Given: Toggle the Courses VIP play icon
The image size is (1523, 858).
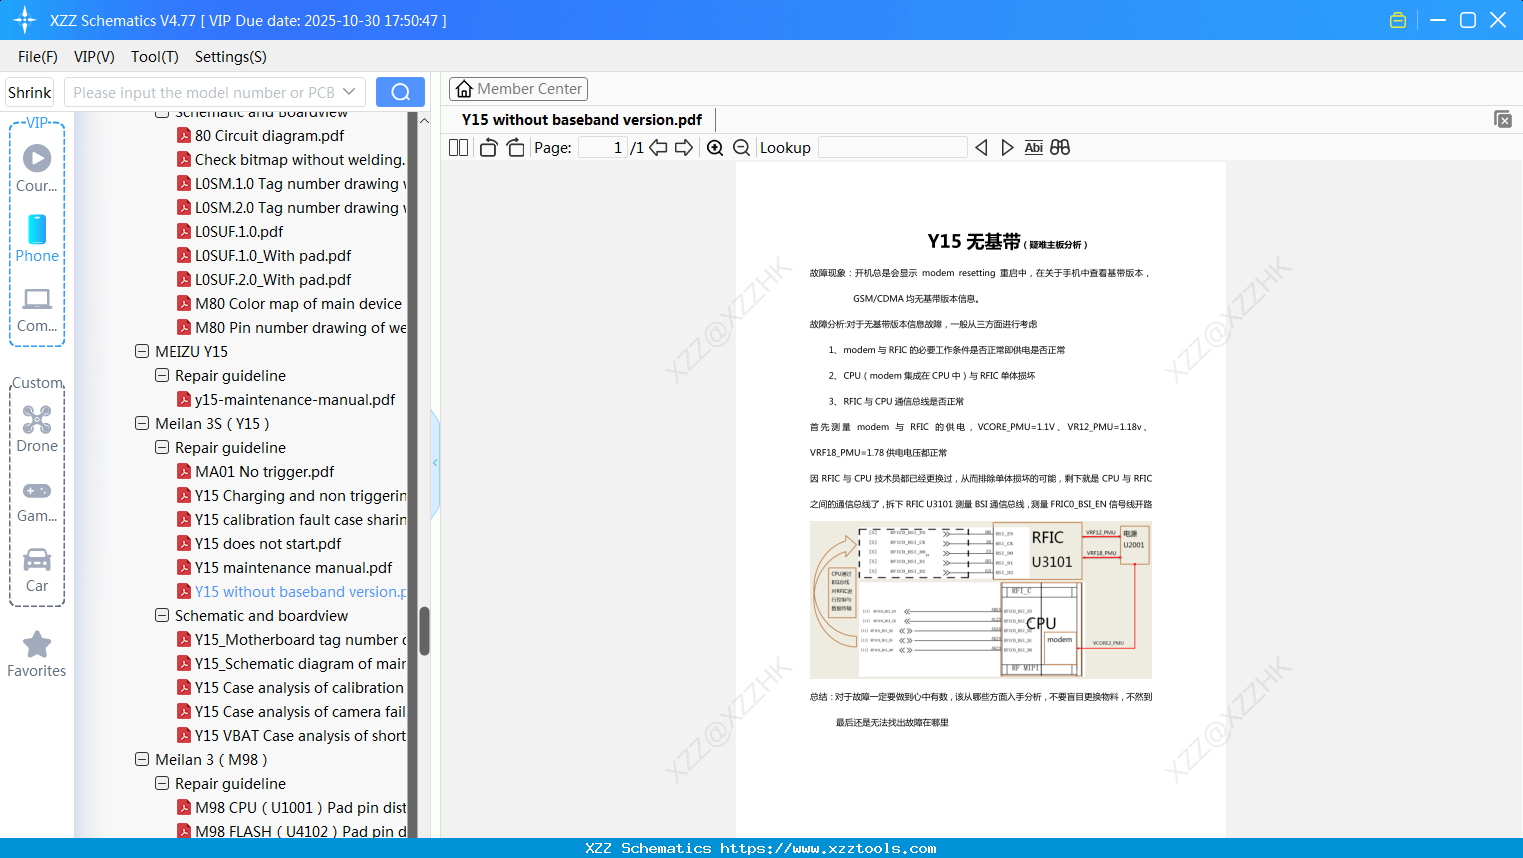Looking at the screenshot, I should coord(37,157).
